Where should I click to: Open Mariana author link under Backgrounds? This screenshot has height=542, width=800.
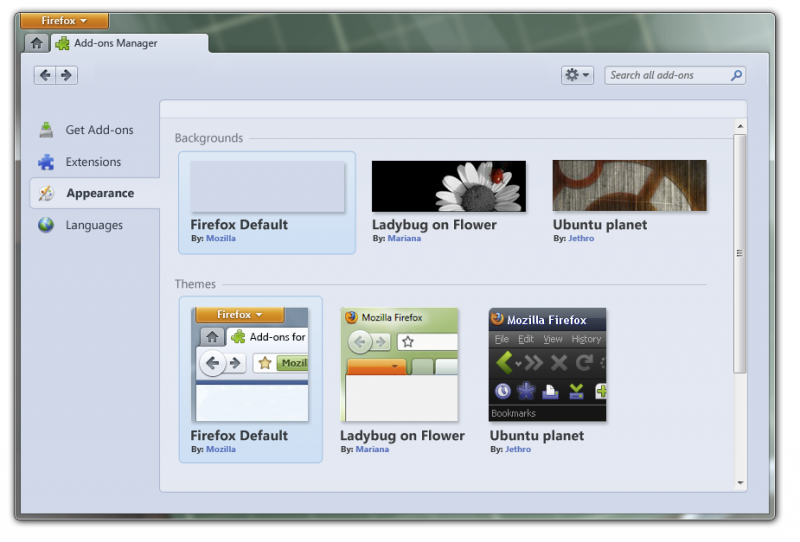point(404,238)
